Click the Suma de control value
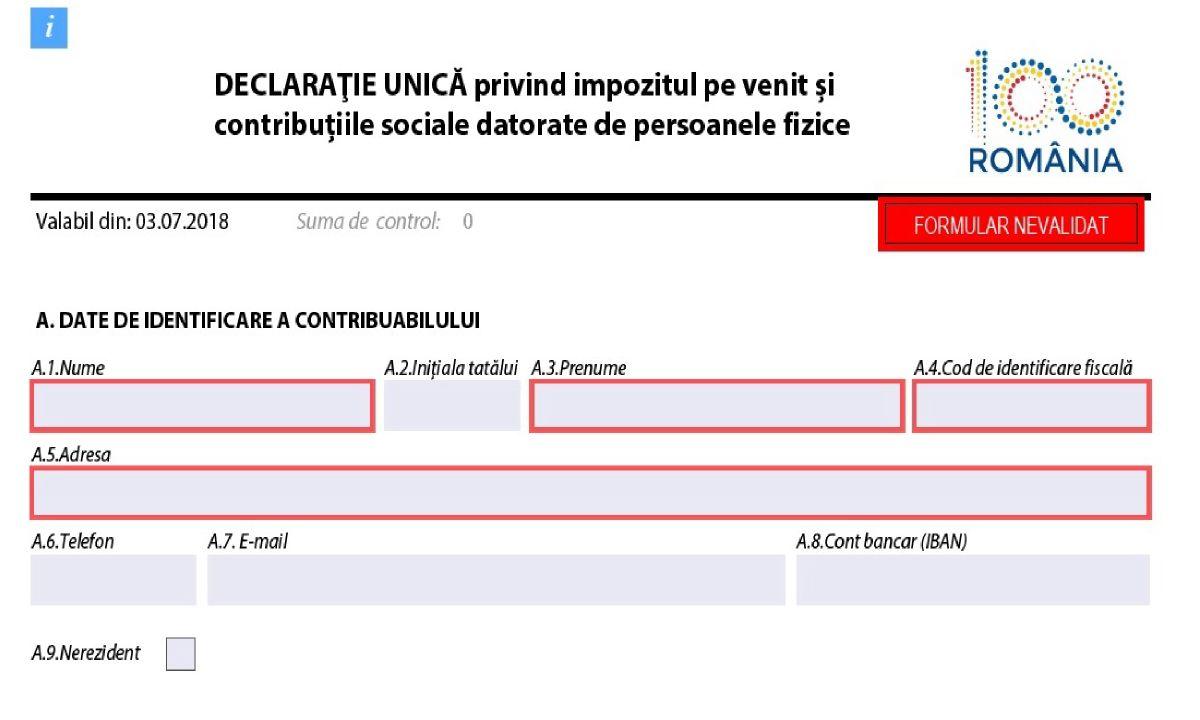This screenshot has height=720, width=1200. (467, 222)
